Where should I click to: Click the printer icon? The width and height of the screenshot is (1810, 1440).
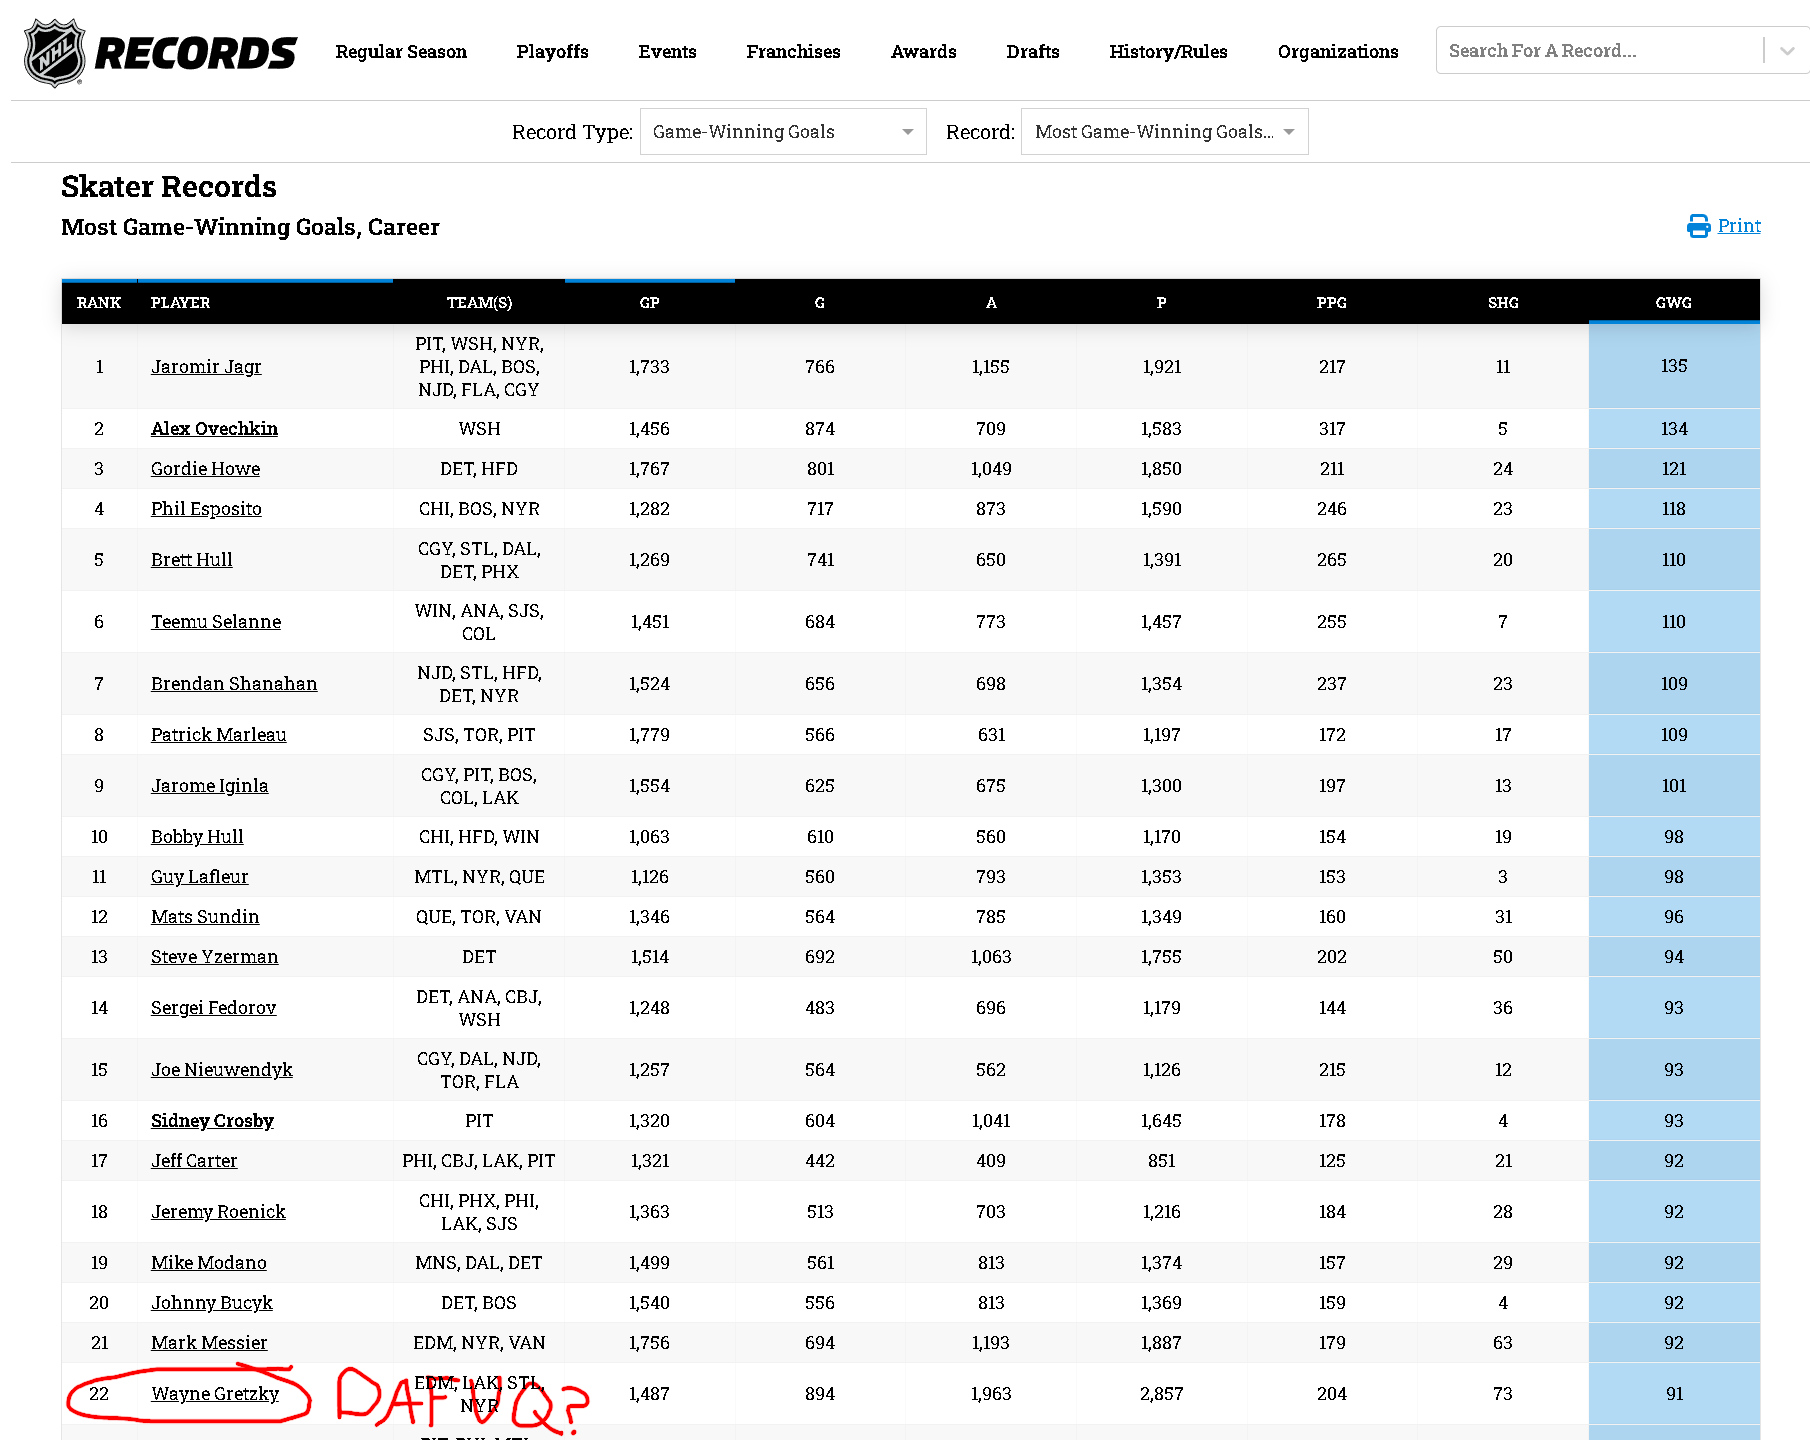coord(1698,226)
